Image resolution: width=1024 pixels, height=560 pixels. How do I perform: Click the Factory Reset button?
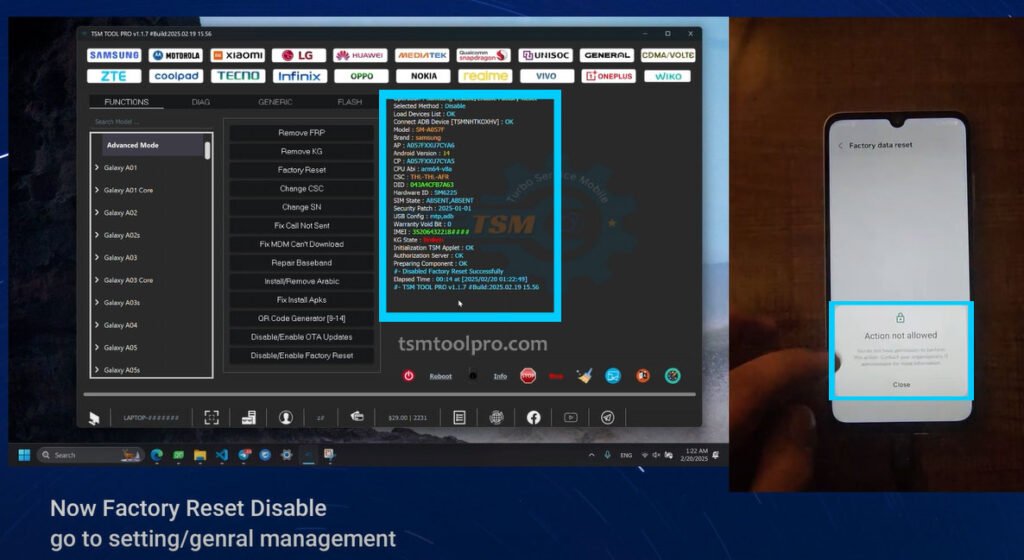pos(301,170)
